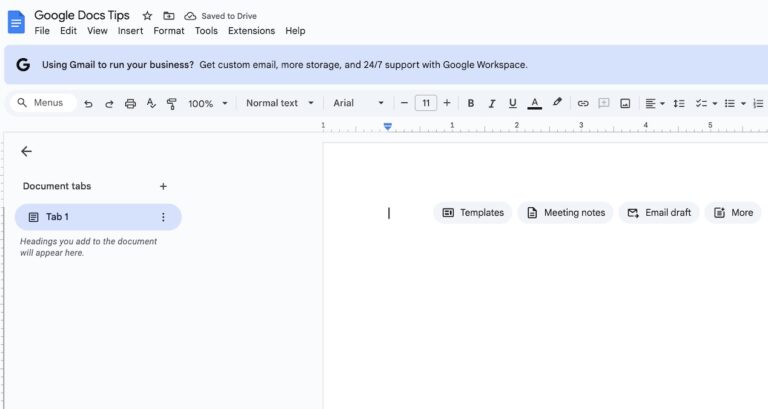Click the Insert link icon
Screen dimensions: 768x409
click(583, 103)
